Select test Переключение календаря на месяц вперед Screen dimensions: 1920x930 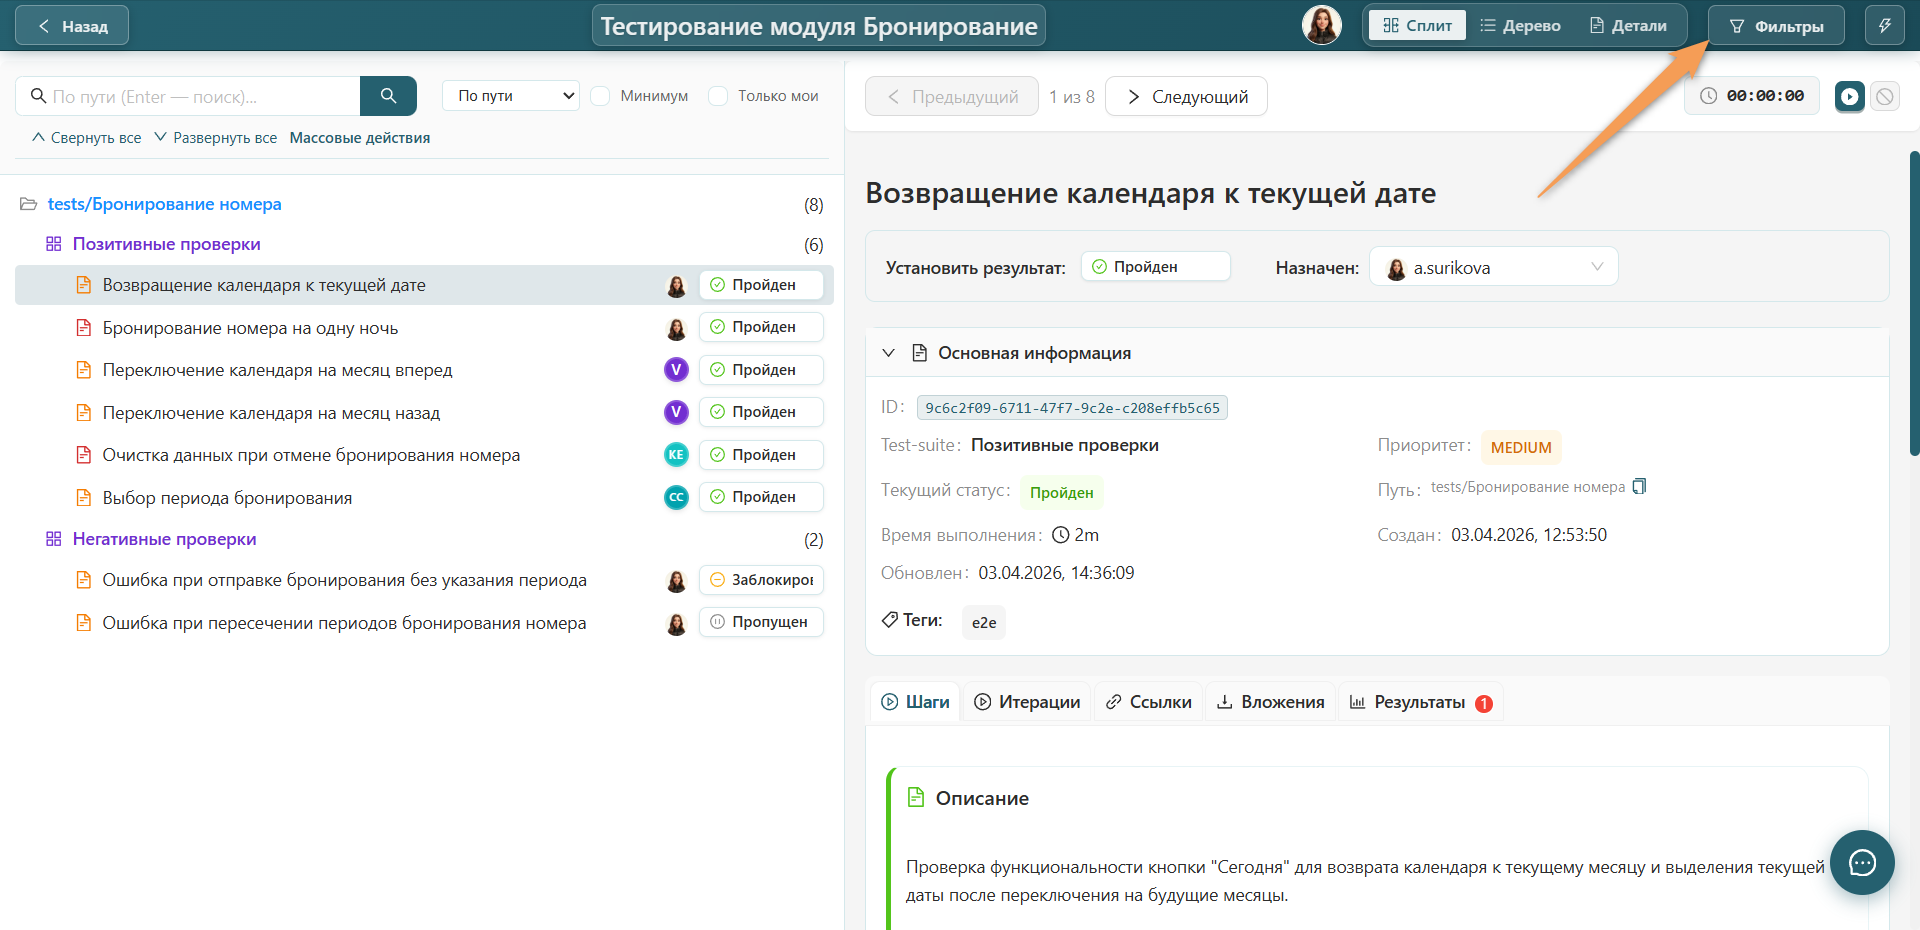277,370
